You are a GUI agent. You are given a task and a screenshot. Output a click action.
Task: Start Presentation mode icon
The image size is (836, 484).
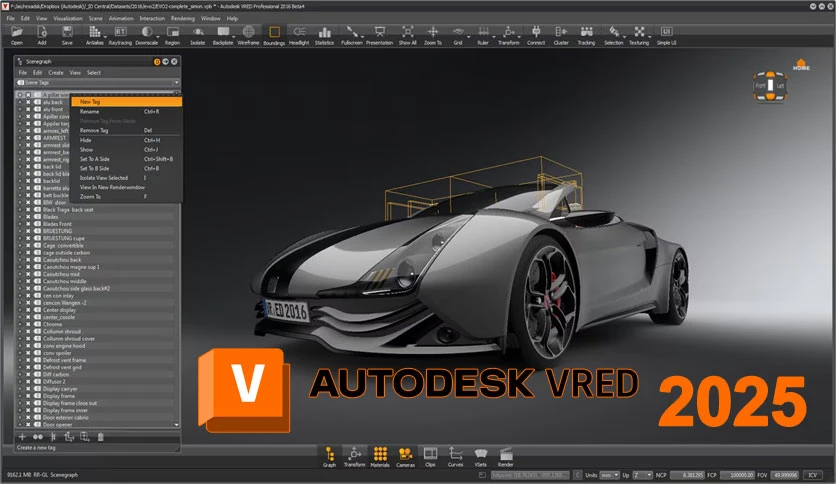click(x=380, y=32)
